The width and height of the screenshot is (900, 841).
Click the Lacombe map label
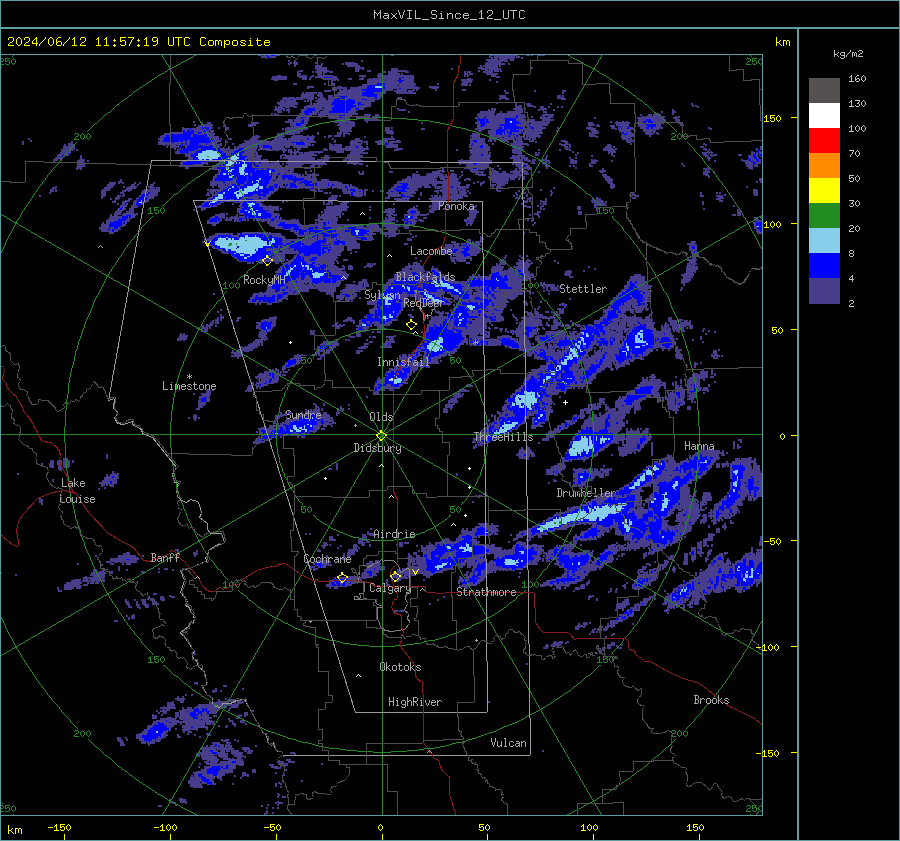tap(431, 251)
